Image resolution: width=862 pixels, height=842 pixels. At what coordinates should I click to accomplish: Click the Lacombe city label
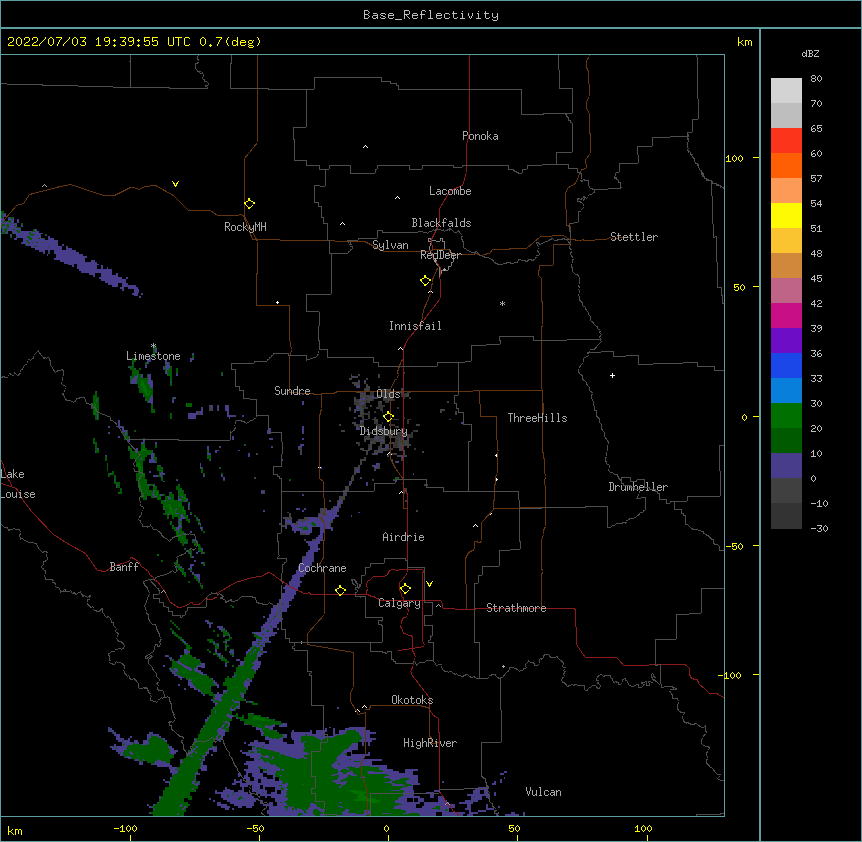(x=450, y=191)
